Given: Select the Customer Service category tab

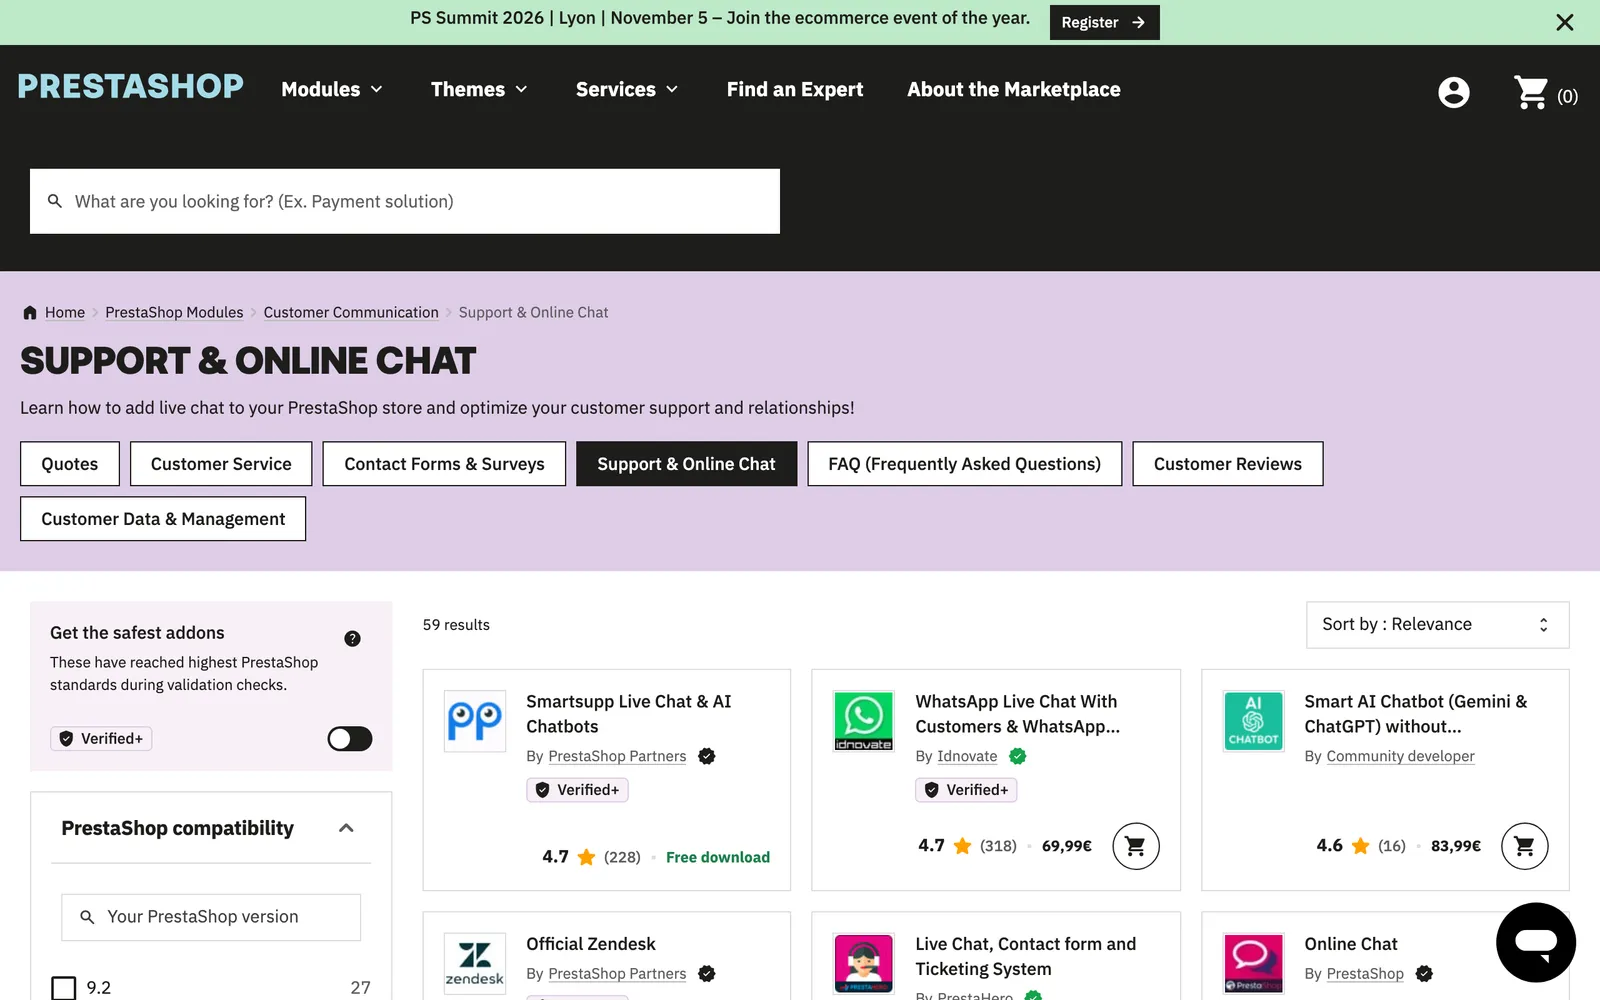Looking at the screenshot, I should 221,464.
